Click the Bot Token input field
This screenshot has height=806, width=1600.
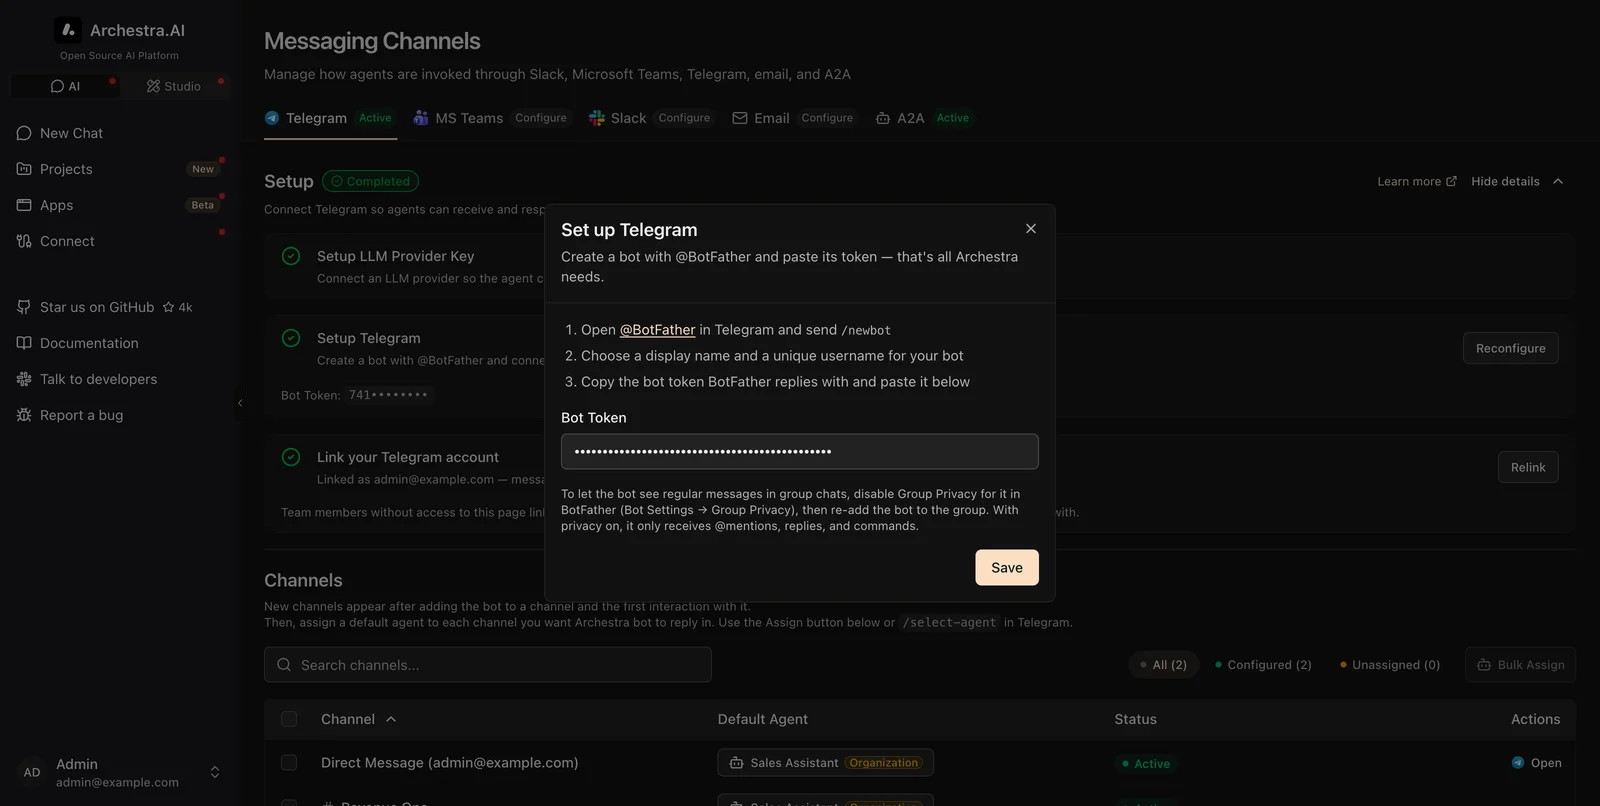tap(800, 452)
